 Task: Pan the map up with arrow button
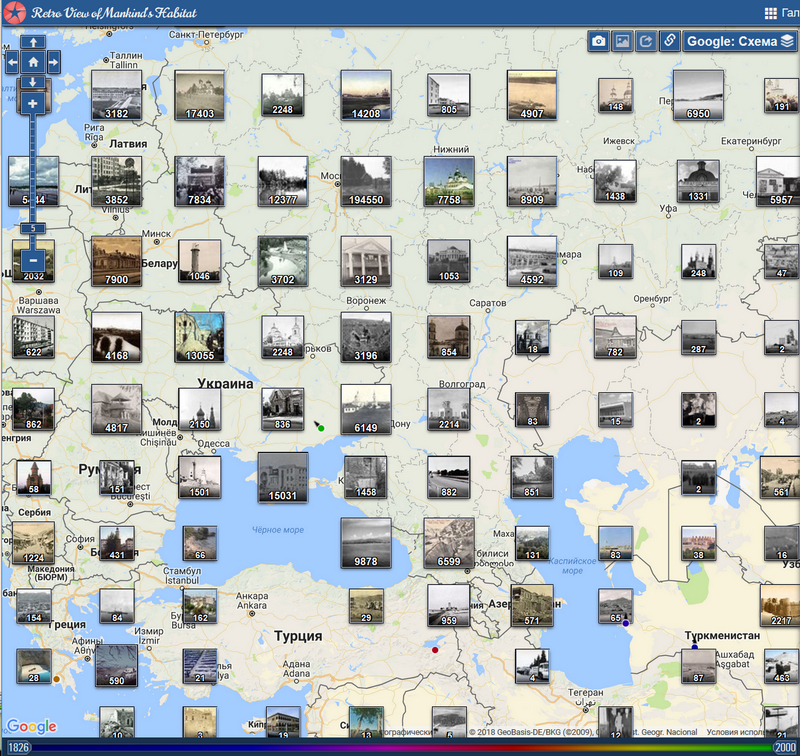point(33,43)
